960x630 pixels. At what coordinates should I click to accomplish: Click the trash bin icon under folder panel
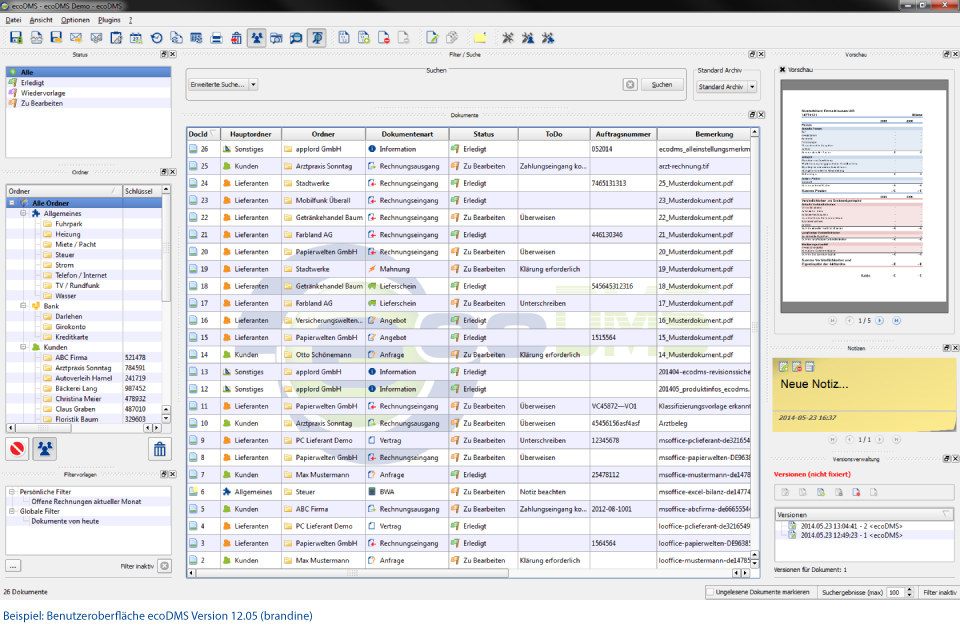tap(158, 449)
